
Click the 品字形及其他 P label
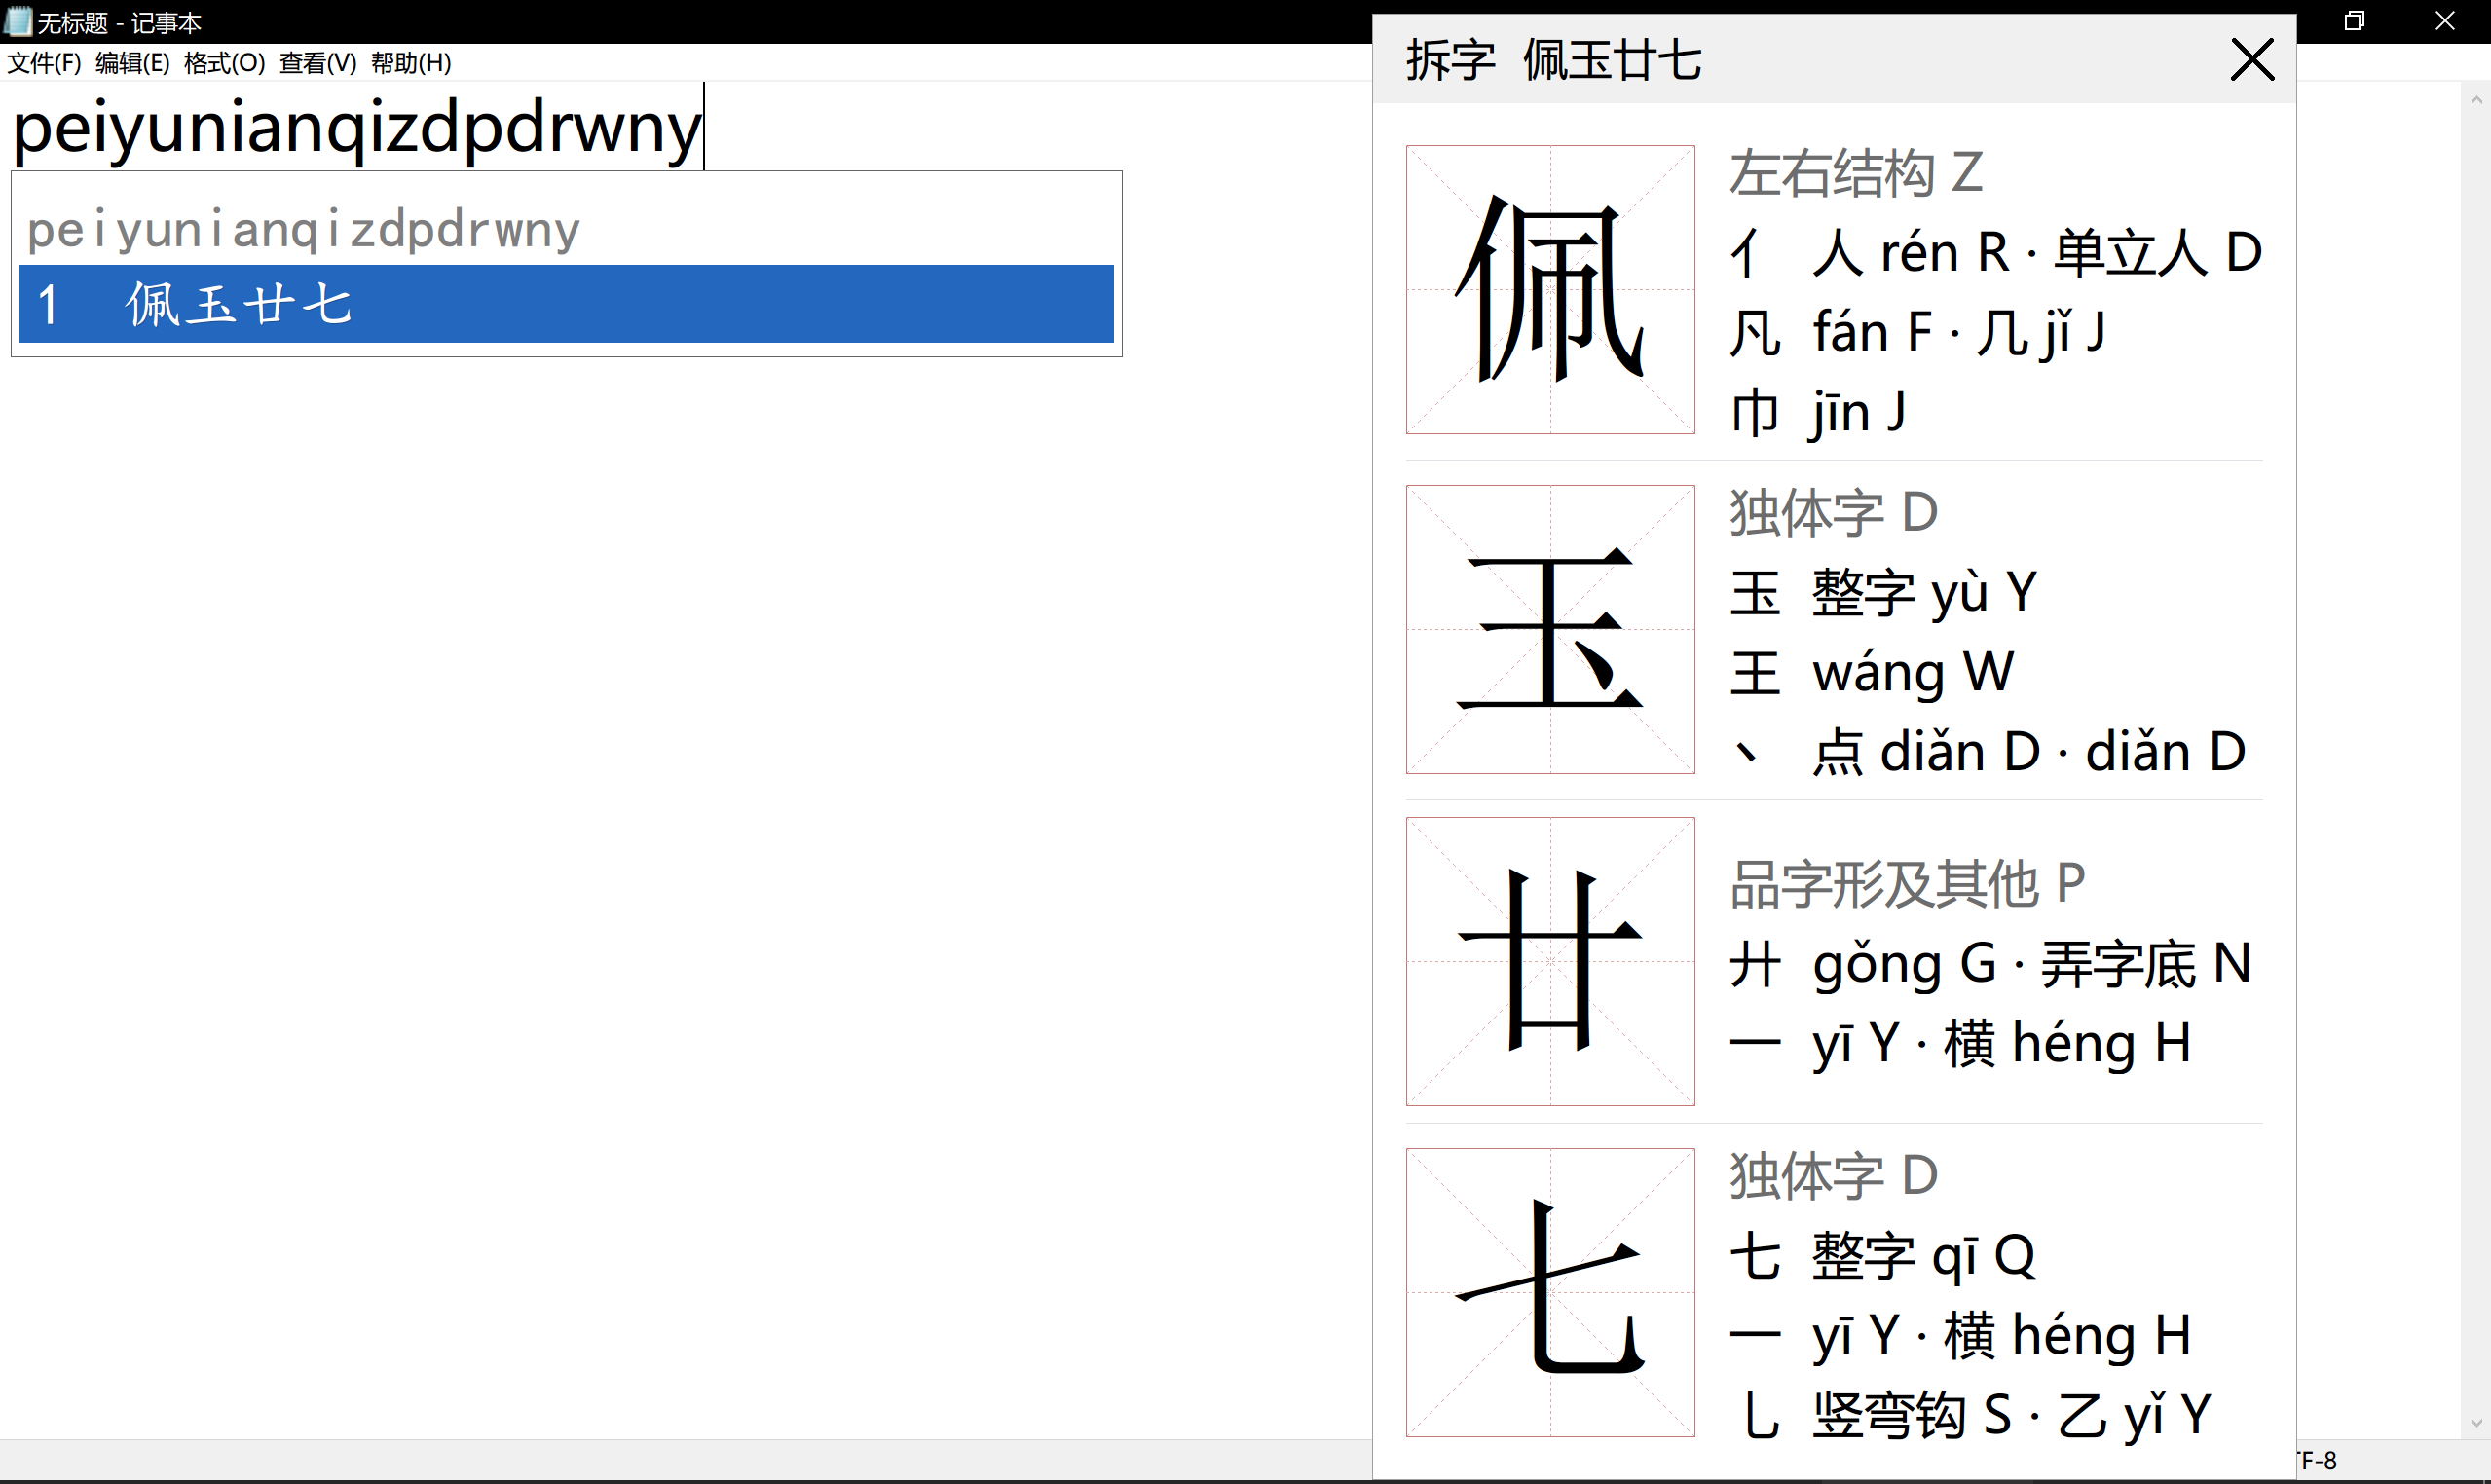[x=1907, y=884]
